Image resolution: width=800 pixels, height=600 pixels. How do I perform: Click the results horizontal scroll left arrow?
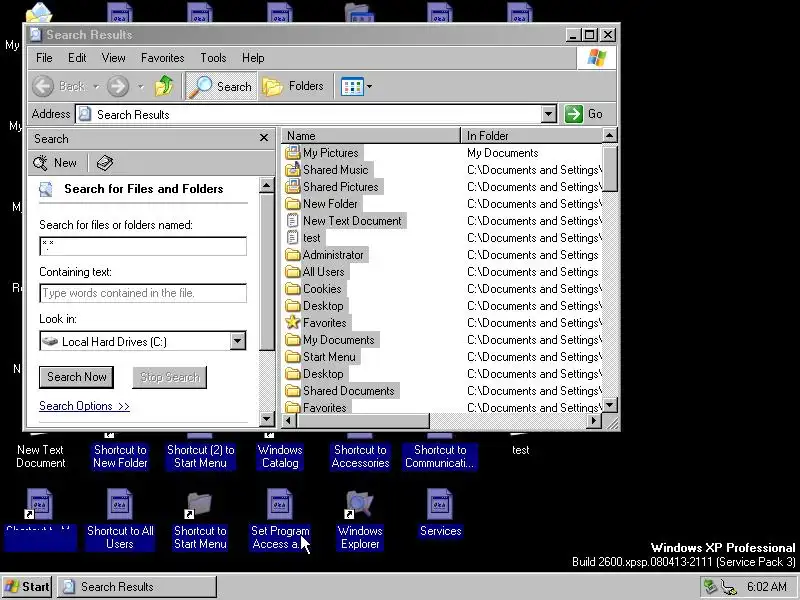pyautogui.click(x=289, y=421)
